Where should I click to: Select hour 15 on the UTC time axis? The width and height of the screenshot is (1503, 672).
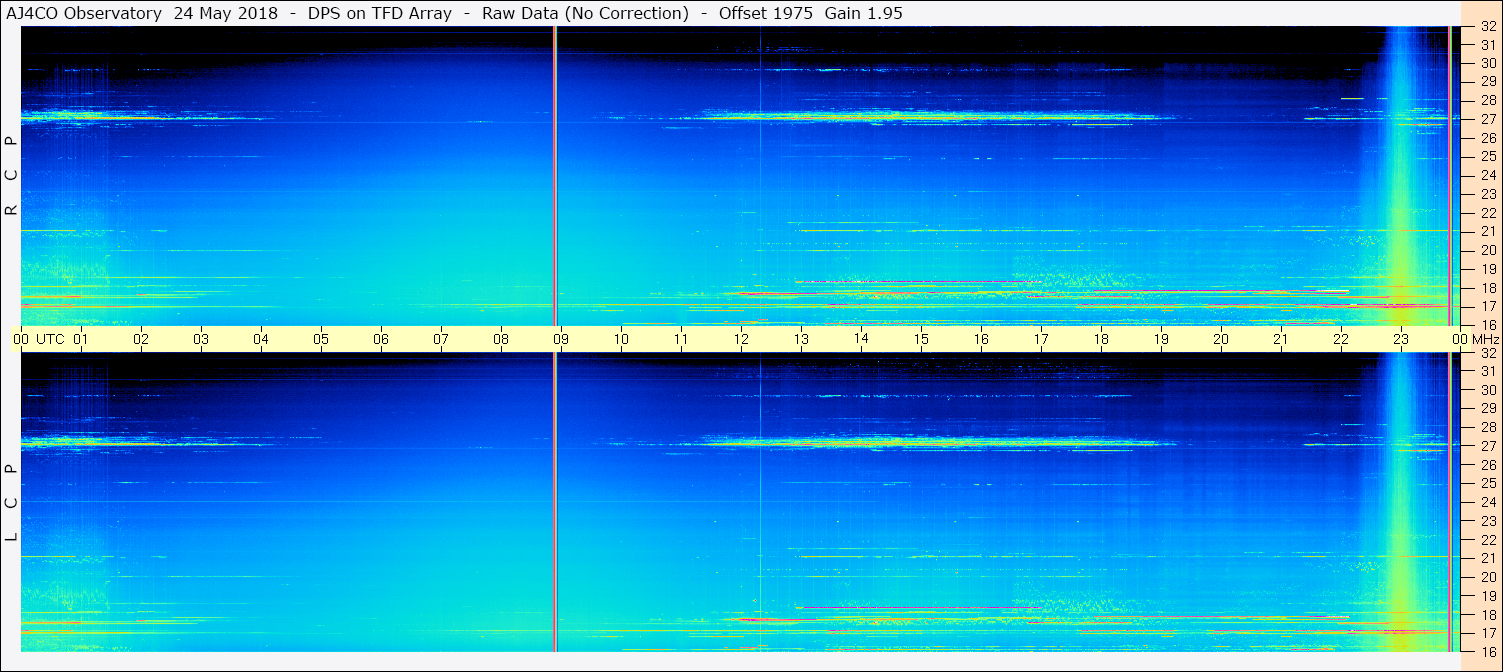click(x=921, y=339)
